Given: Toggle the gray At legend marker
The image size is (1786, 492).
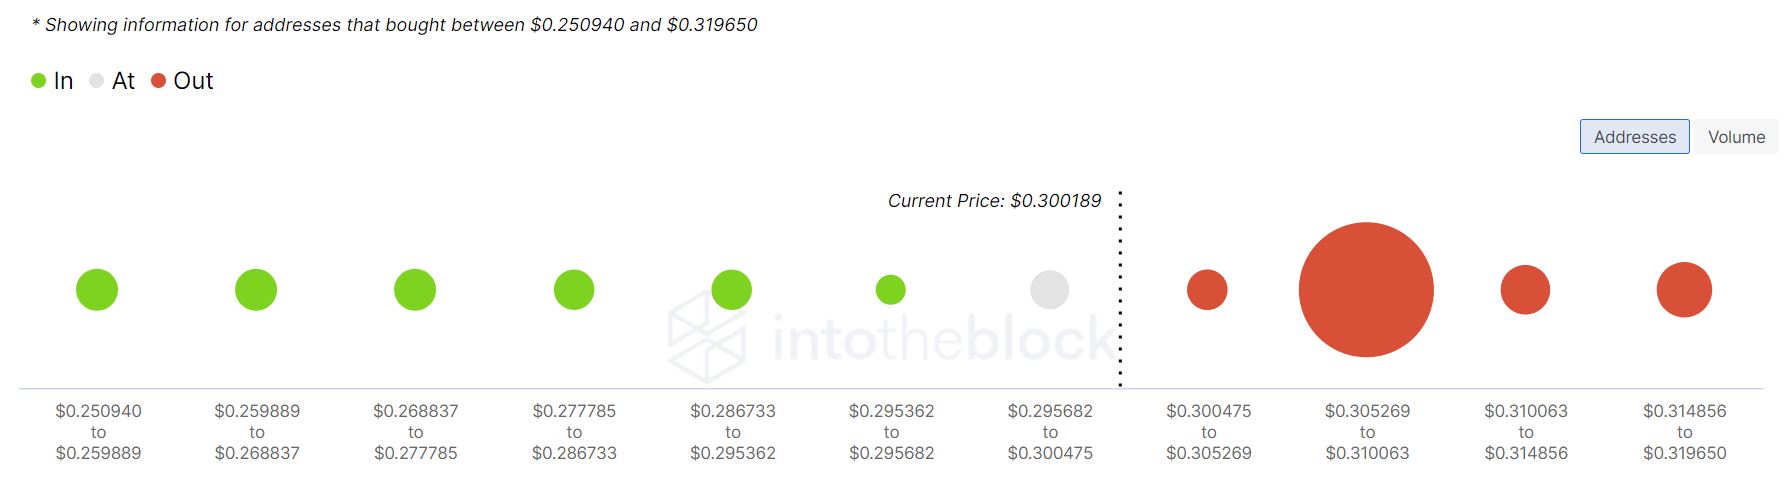Looking at the screenshot, I should point(97,81).
